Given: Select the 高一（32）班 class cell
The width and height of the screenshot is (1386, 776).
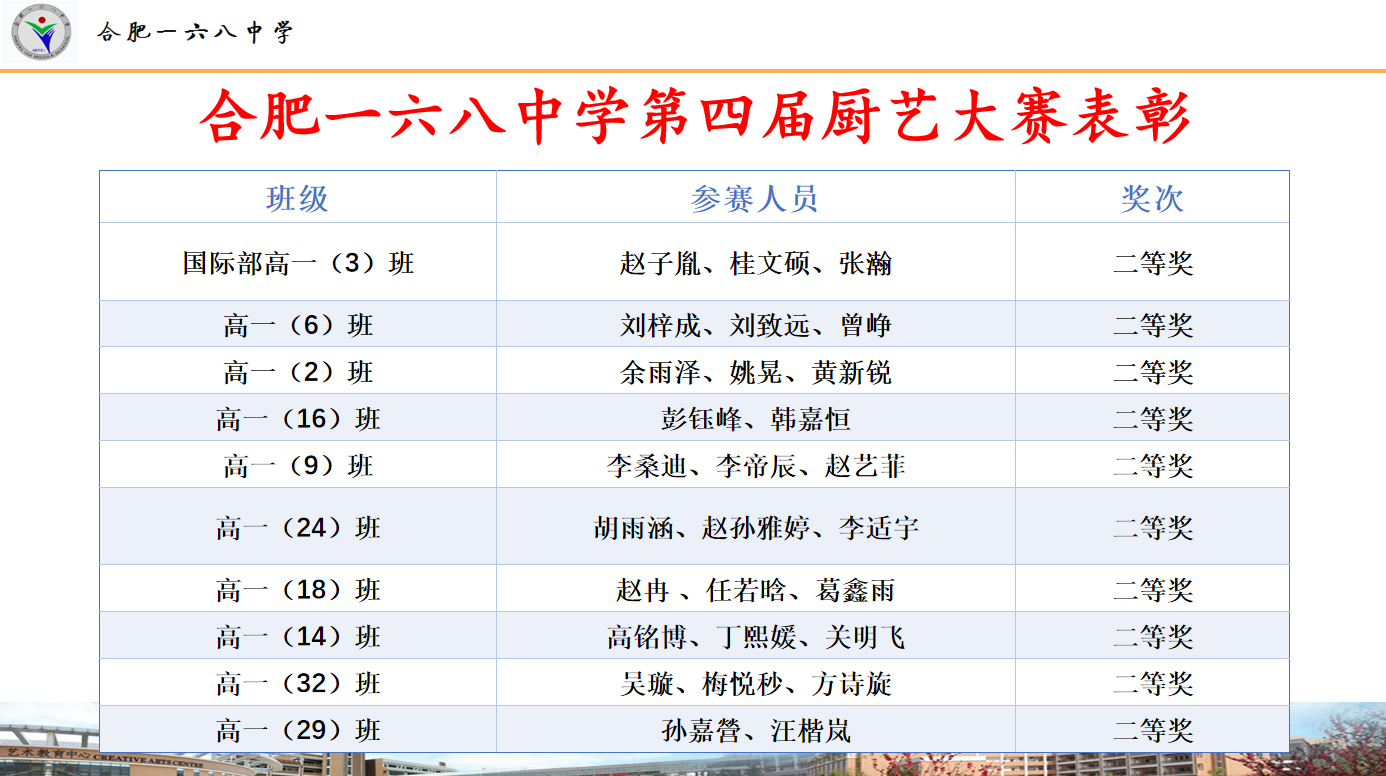Looking at the screenshot, I should coord(297,684).
